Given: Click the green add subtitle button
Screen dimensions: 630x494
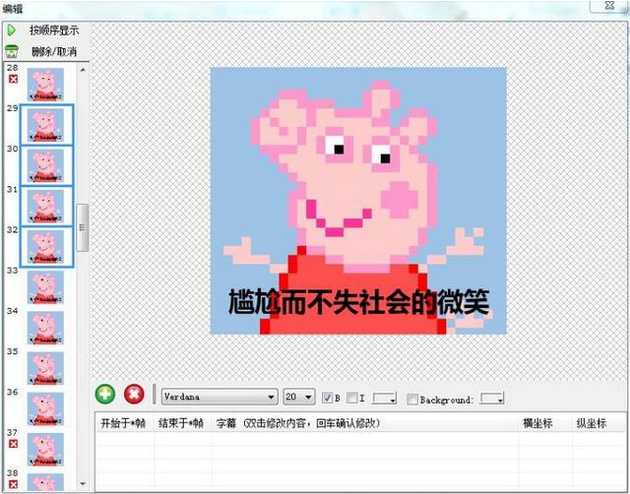Looking at the screenshot, I should pyautogui.click(x=105, y=394).
